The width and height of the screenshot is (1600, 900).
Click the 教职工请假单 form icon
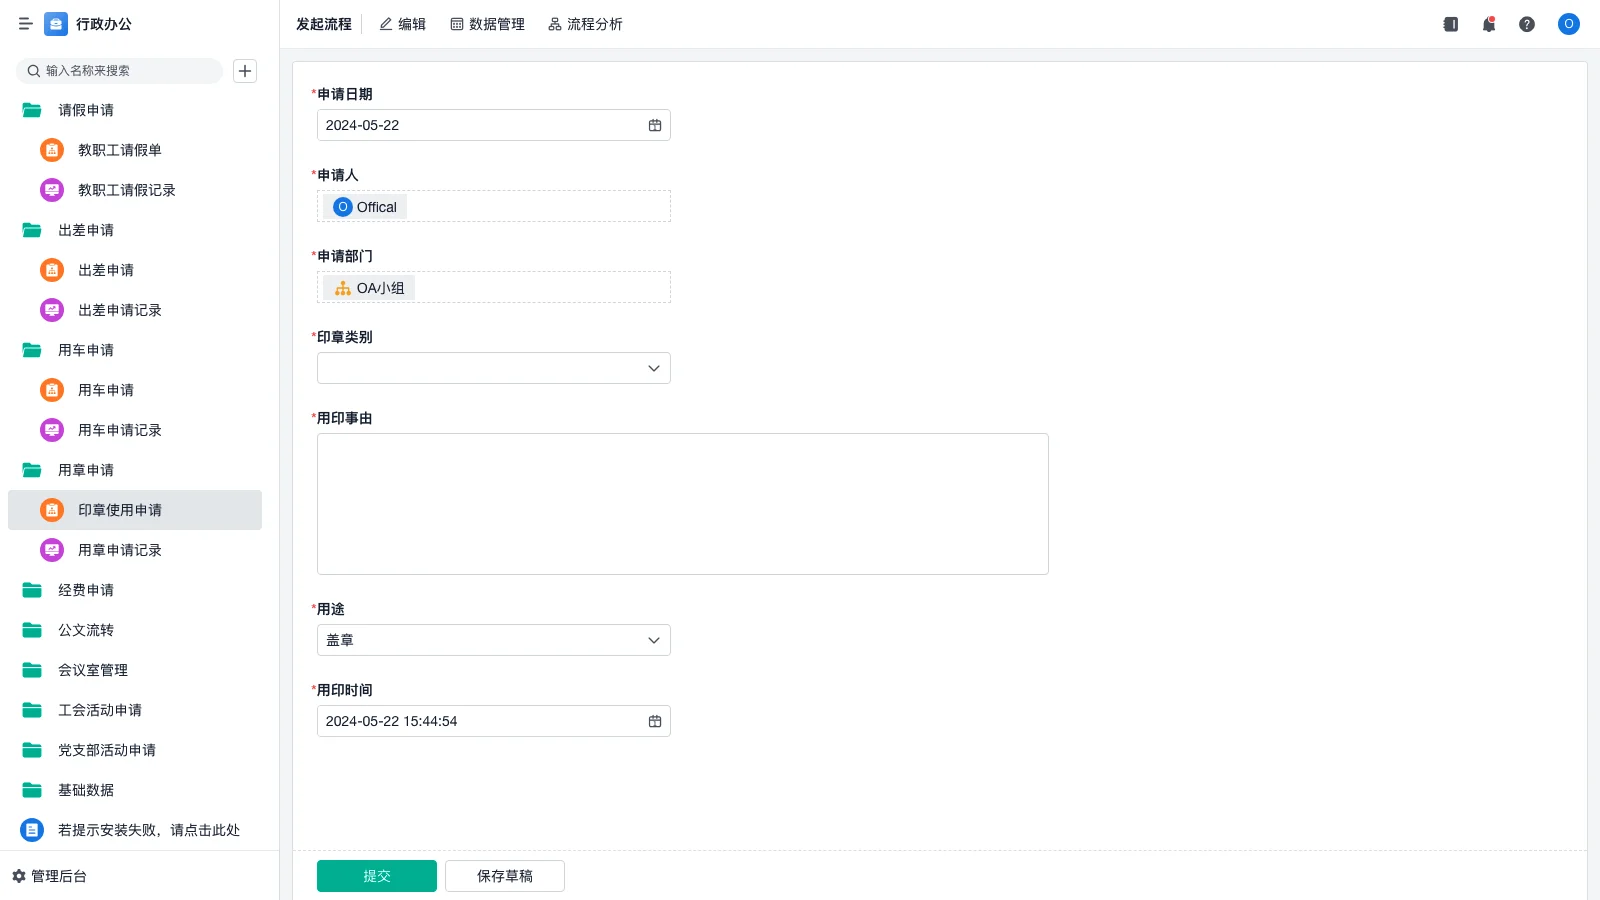tap(52, 150)
